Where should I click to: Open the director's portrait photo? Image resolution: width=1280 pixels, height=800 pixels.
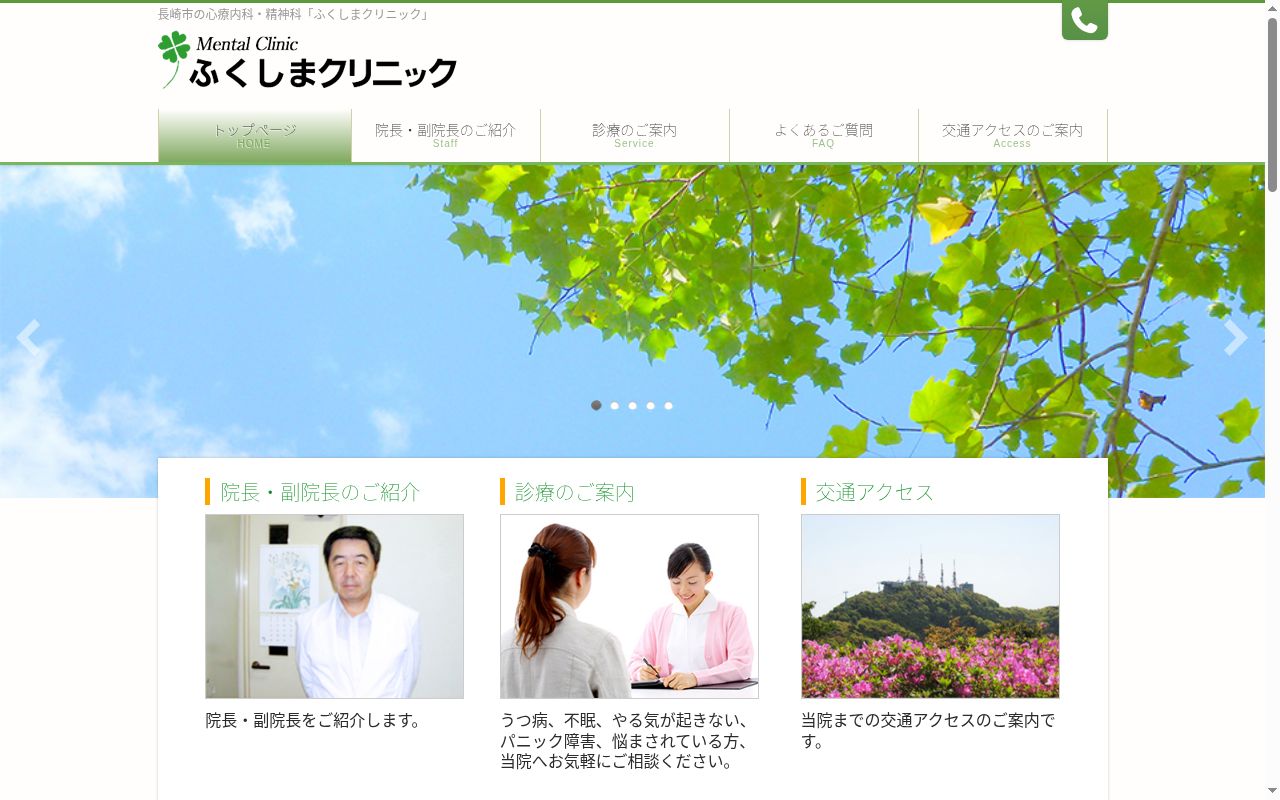click(x=335, y=606)
